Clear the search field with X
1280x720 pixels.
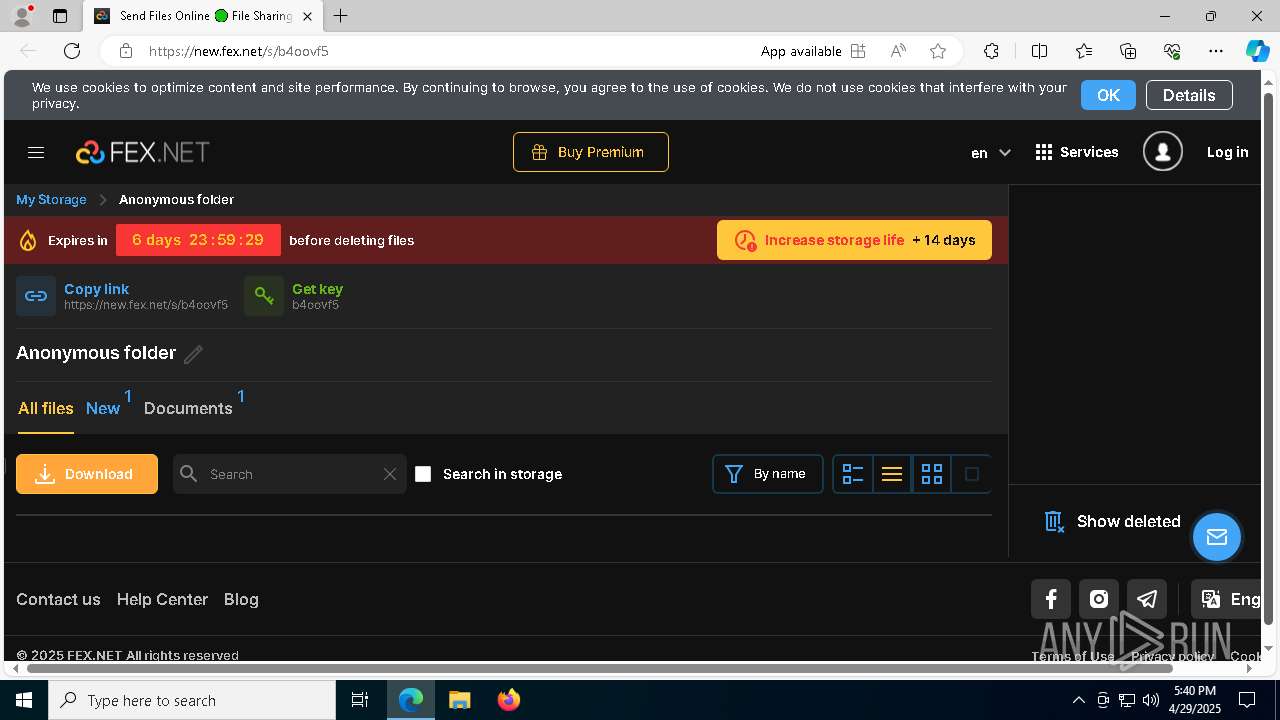click(x=390, y=474)
